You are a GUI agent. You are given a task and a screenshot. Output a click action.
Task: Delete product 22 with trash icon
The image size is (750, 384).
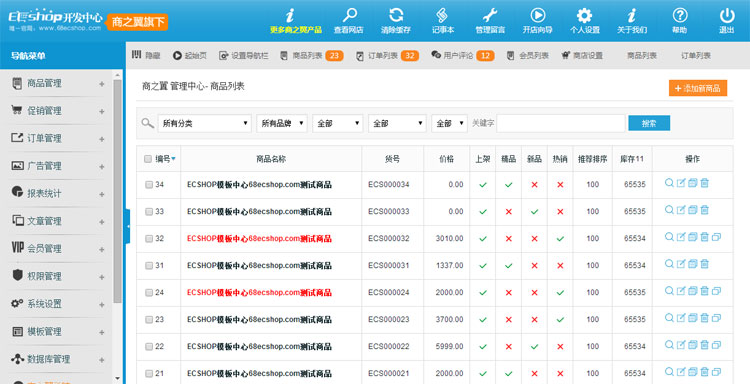pos(705,344)
